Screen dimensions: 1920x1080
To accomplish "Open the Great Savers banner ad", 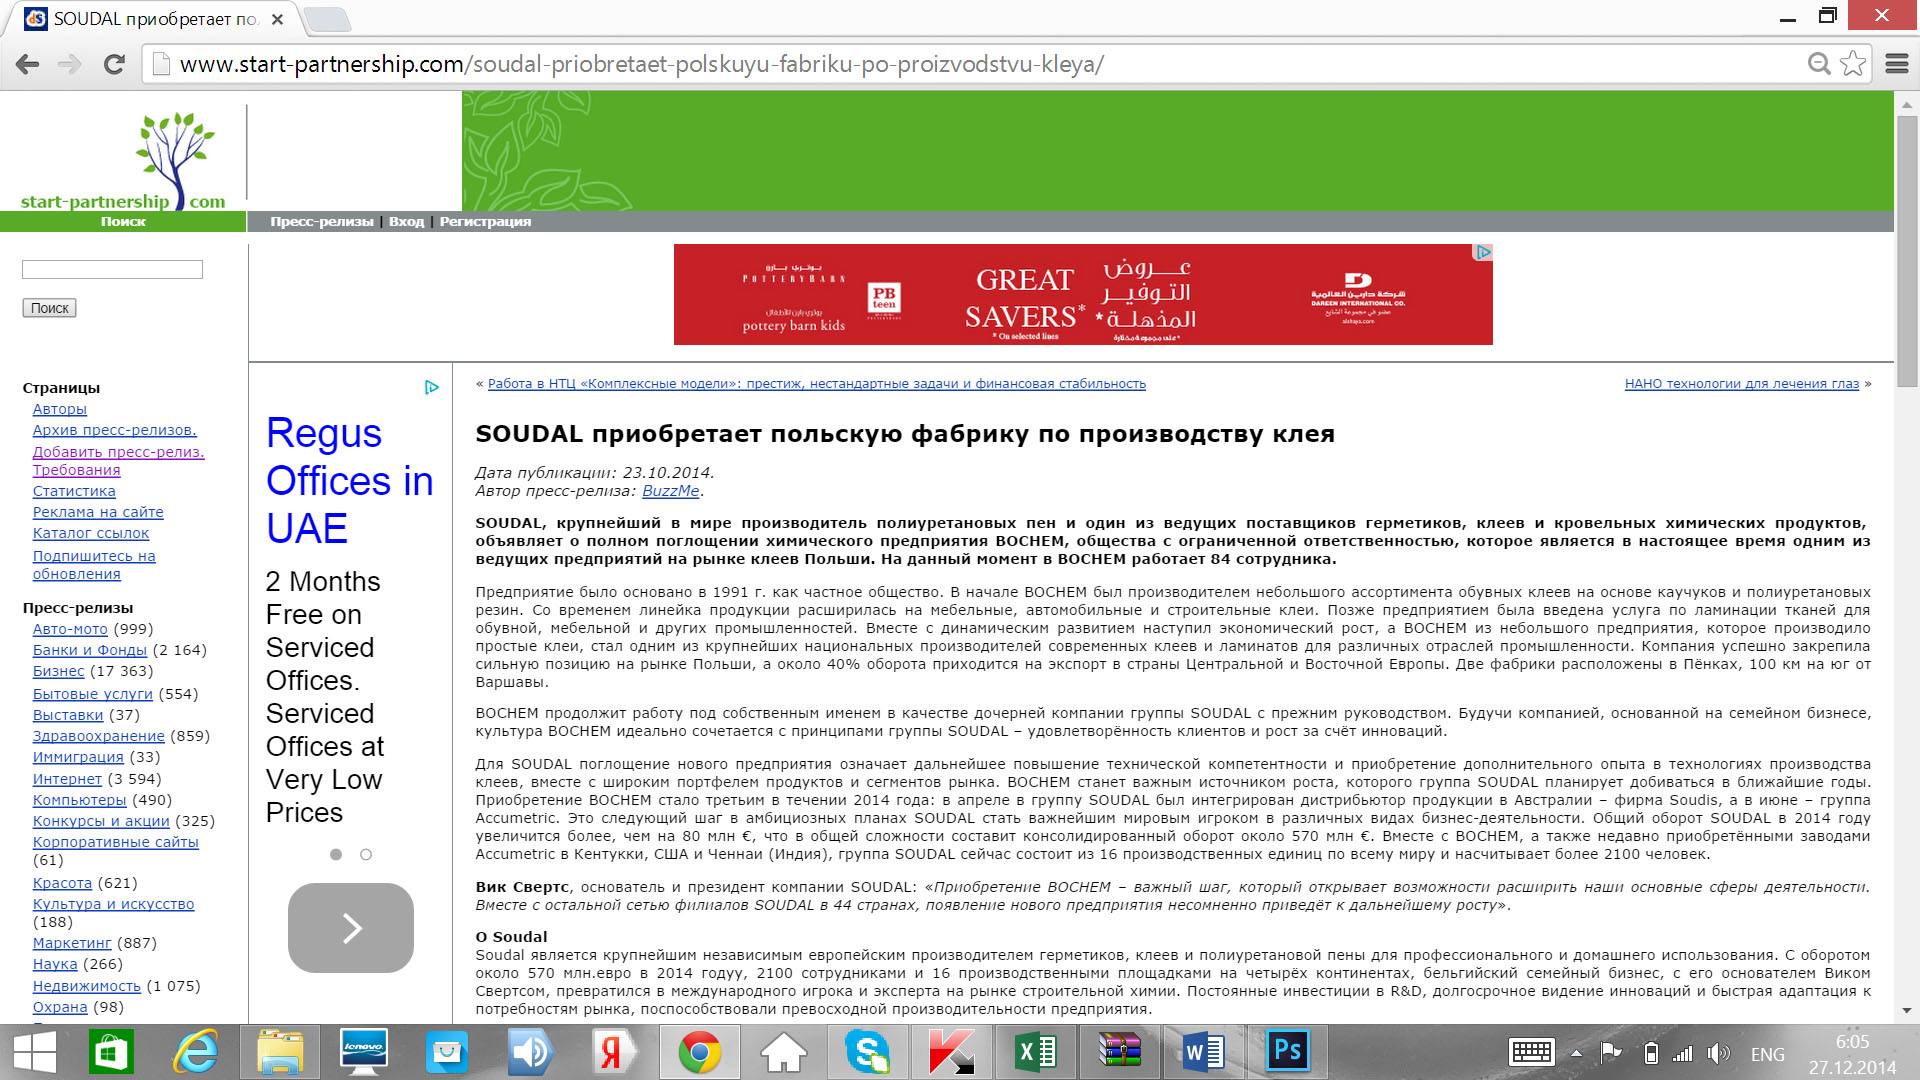I will [x=1083, y=295].
